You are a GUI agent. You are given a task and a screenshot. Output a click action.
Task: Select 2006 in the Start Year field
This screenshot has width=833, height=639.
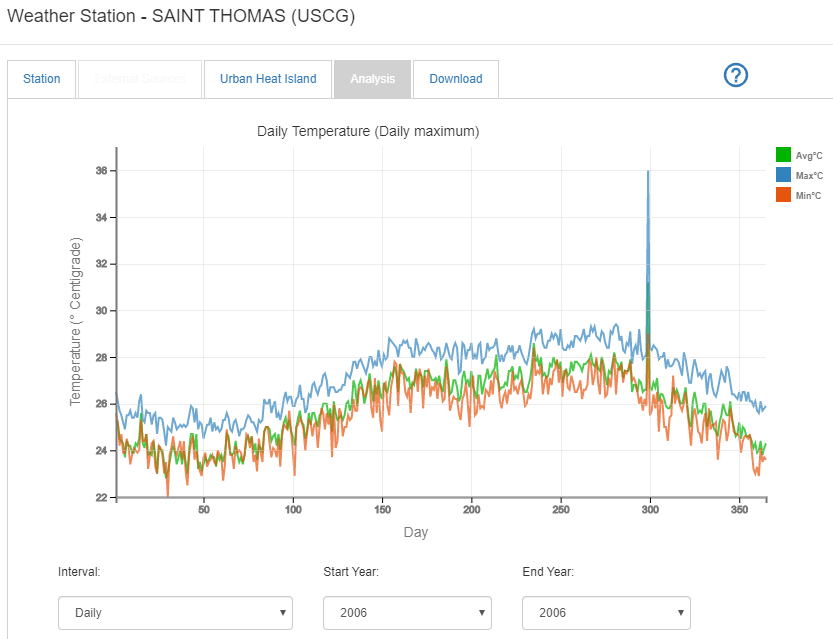click(x=407, y=613)
